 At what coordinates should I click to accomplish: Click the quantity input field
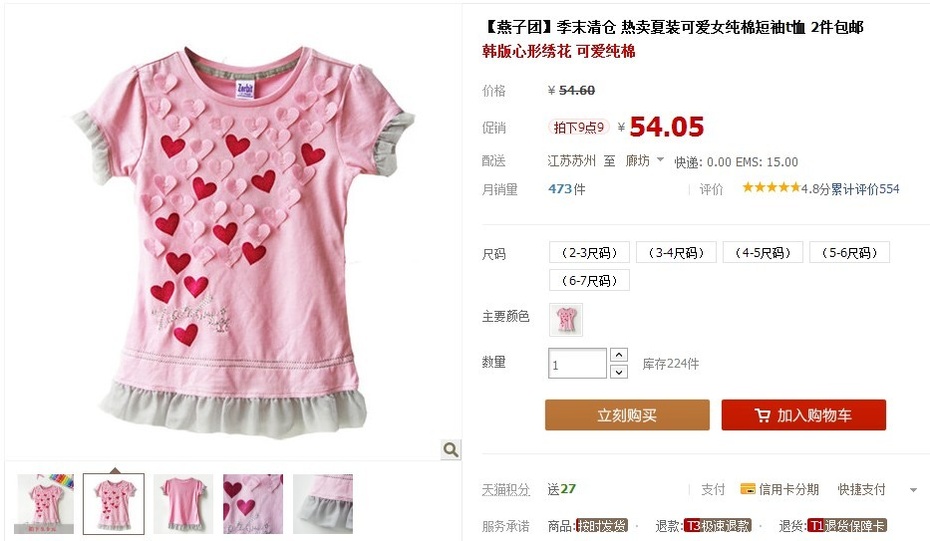[x=577, y=364]
